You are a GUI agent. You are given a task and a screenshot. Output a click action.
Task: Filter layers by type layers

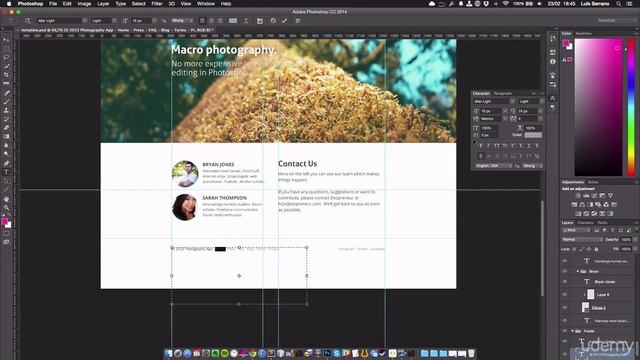tap(612, 230)
